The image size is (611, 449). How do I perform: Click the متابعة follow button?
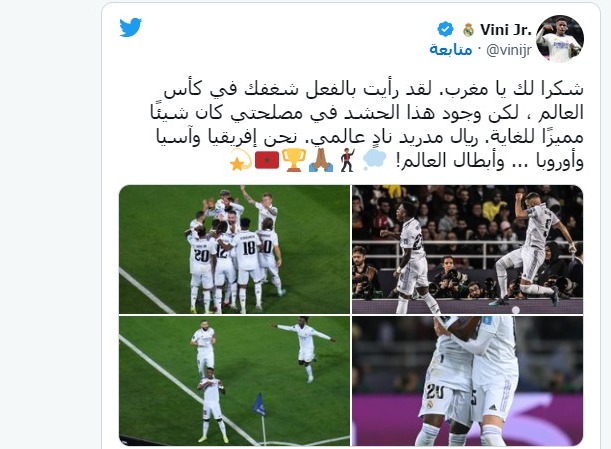pos(450,50)
